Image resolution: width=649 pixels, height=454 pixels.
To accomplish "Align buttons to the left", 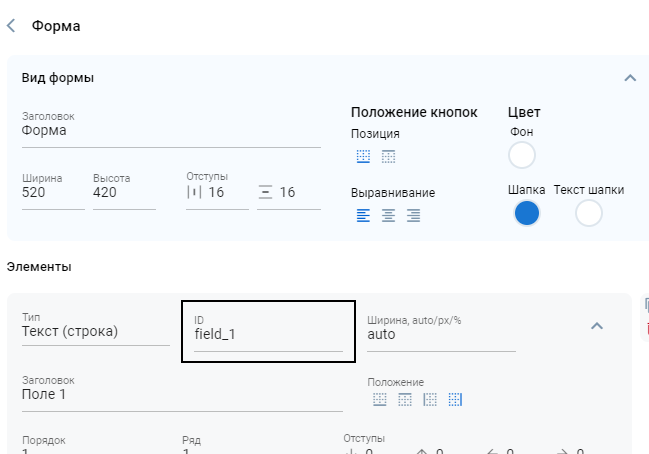I will tap(363, 215).
